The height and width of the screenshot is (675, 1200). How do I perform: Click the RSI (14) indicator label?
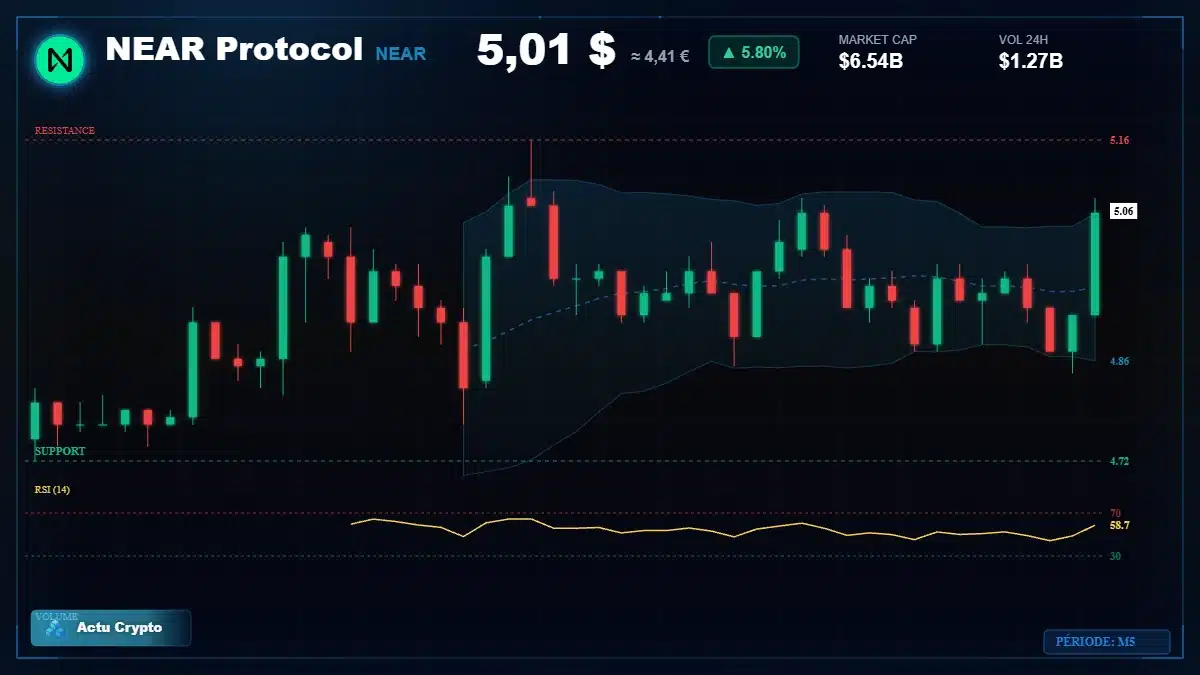52,490
